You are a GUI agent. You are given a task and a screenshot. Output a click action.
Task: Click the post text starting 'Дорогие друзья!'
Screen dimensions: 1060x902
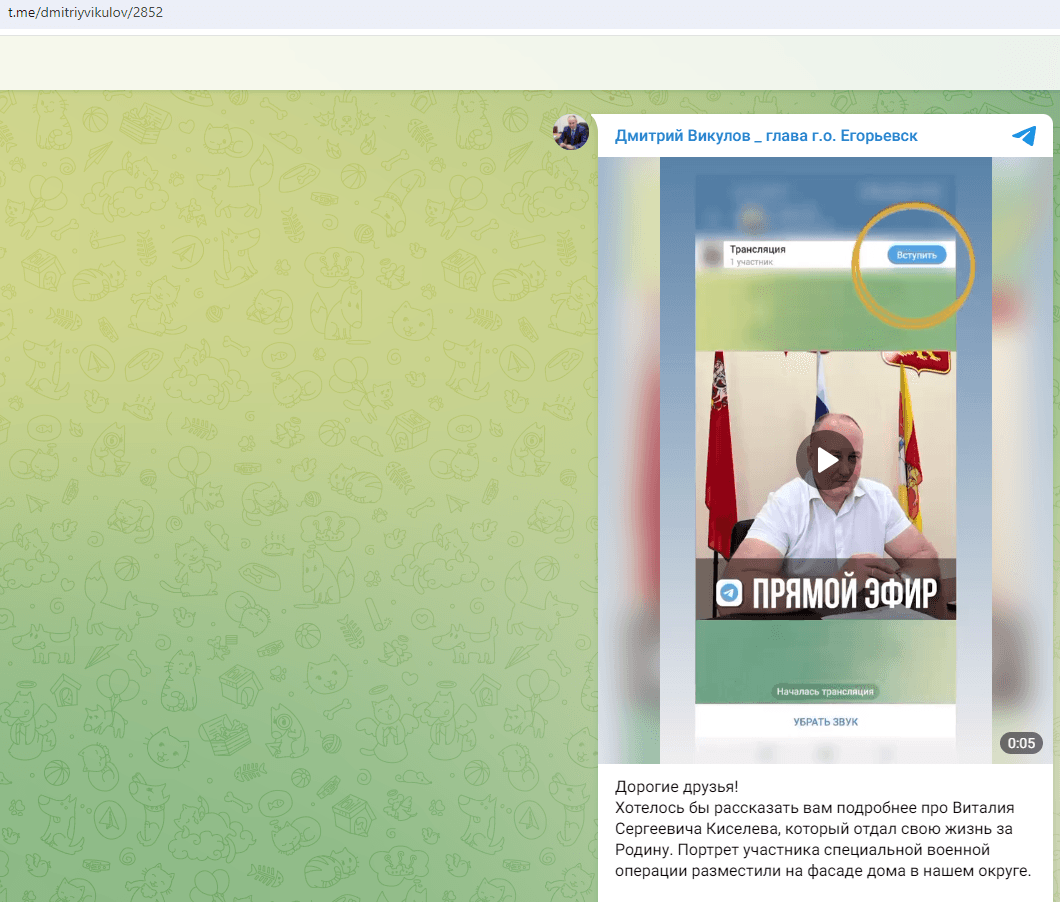[823, 828]
